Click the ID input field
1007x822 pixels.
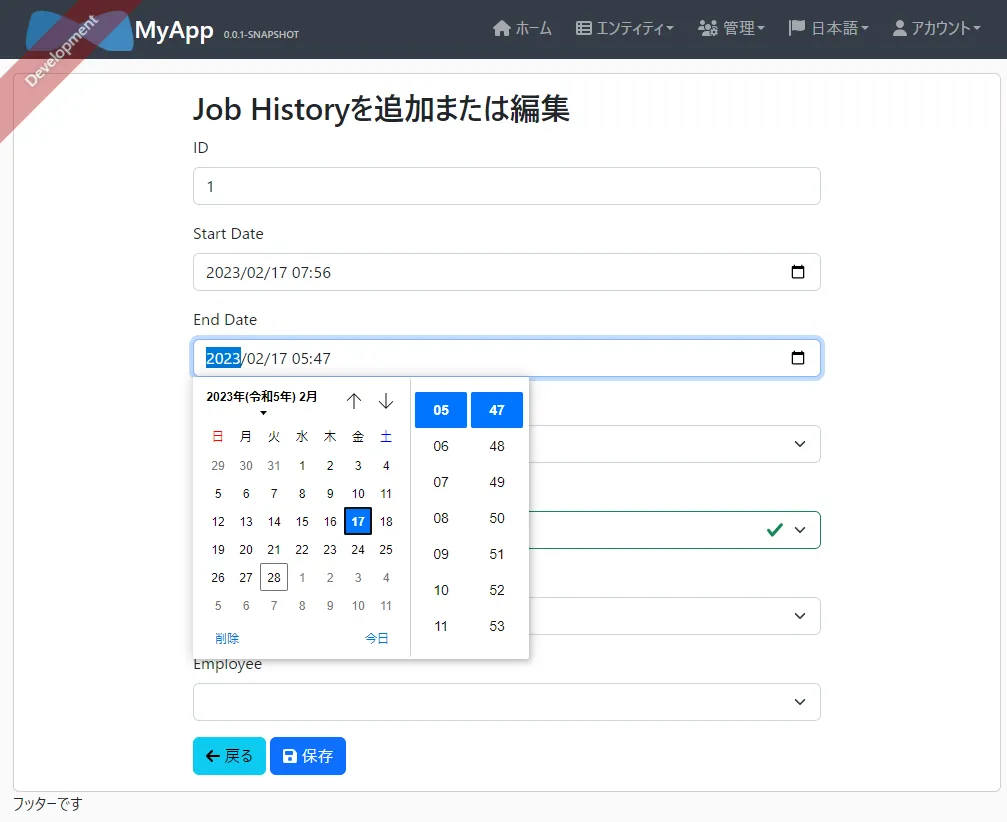coord(507,186)
